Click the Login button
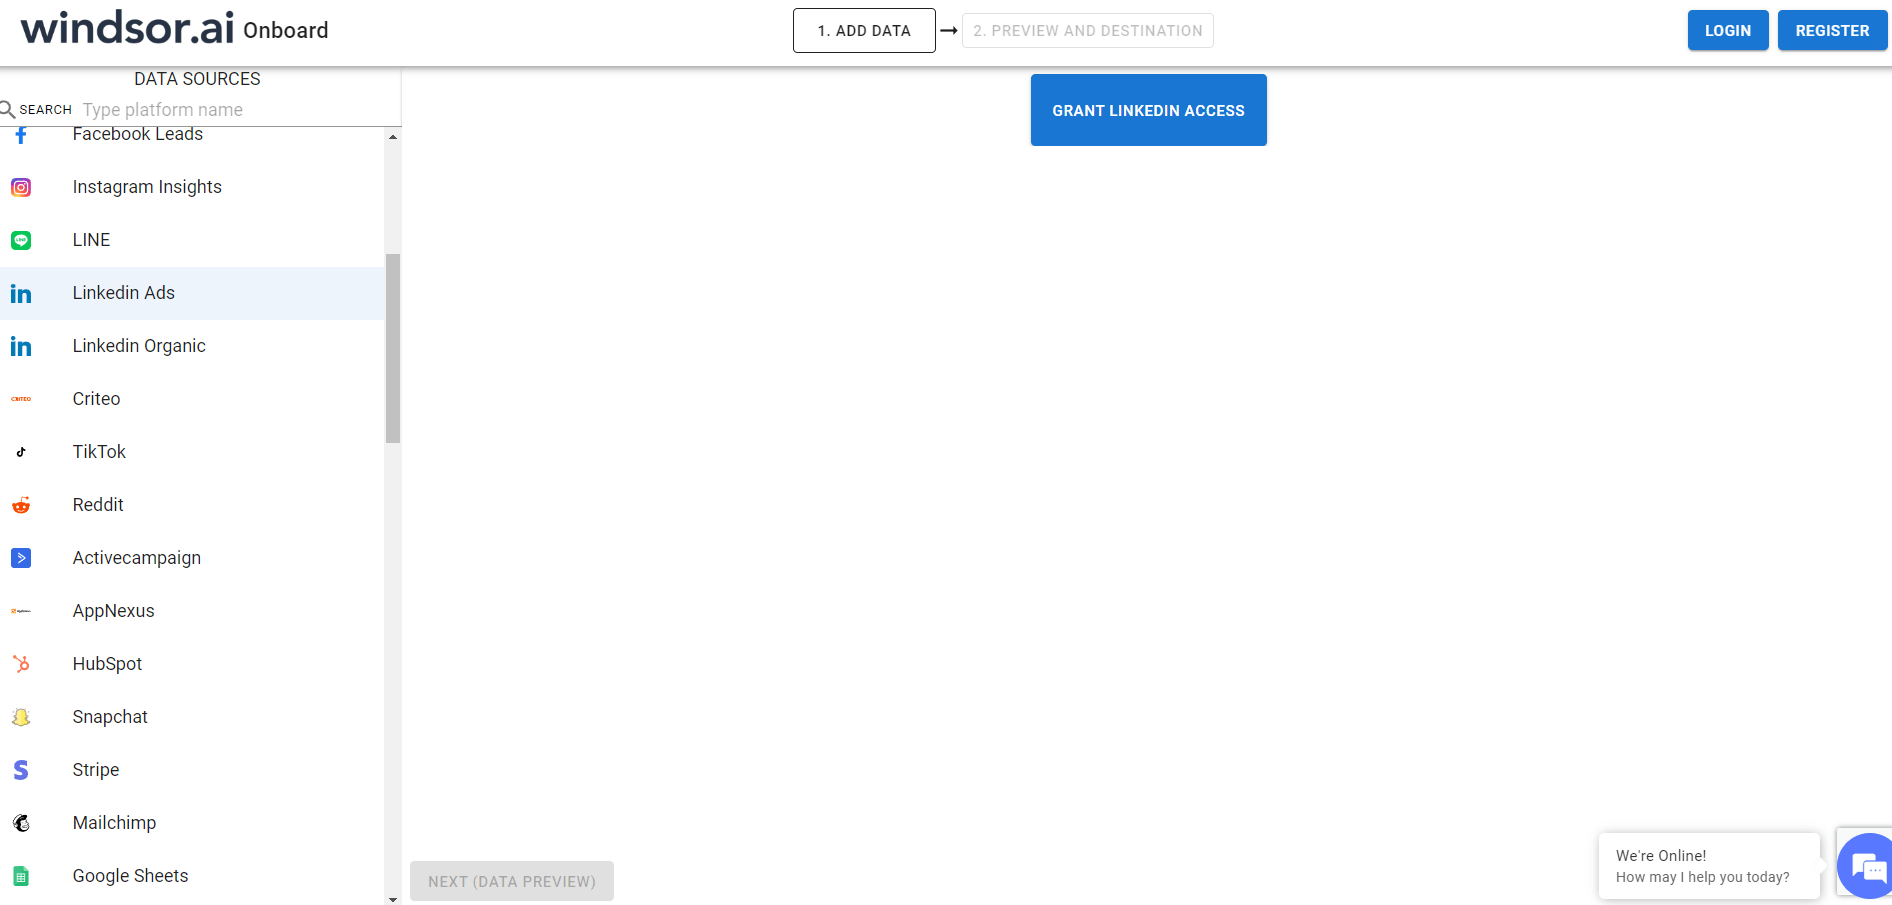This screenshot has width=1892, height=905. point(1728,31)
